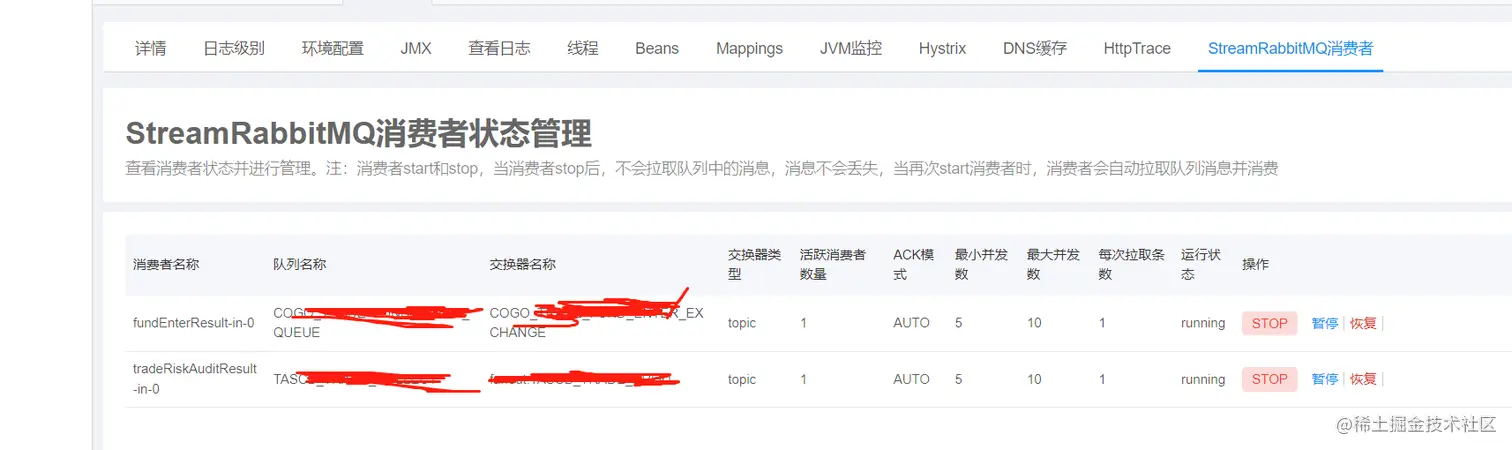Click the 队列名称 column header
This screenshot has height=450, width=1512.
click(299, 264)
